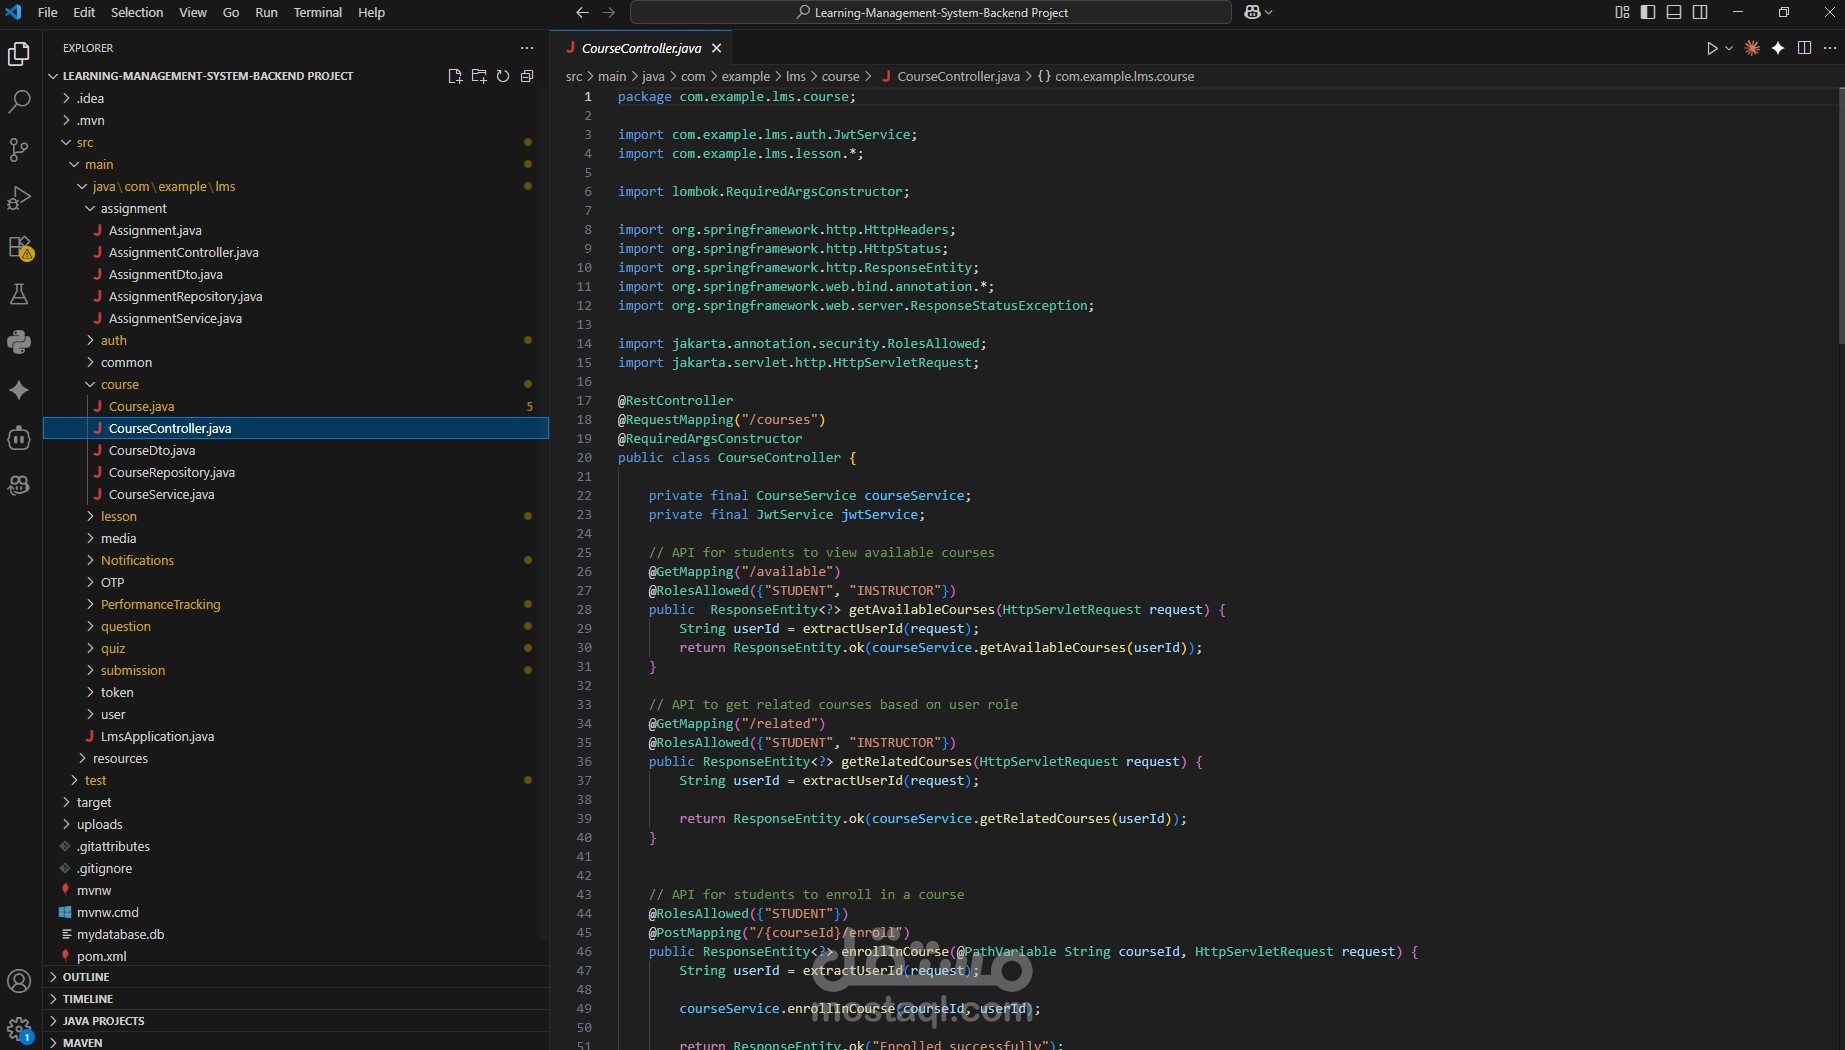Split the editor to the right
Image resolution: width=1845 pixels, height=1050 pixels.
click(x=1804, y=48)
